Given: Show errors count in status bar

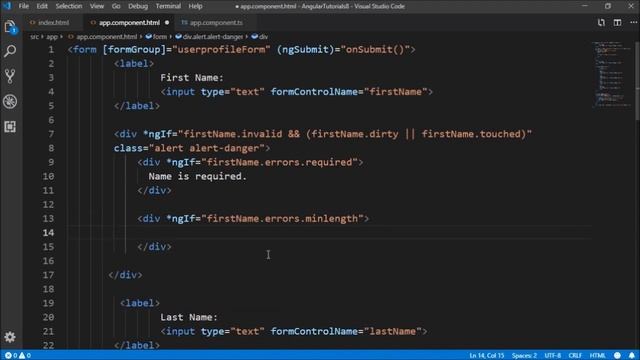Looking at the screenshot, I should (11, 356).
